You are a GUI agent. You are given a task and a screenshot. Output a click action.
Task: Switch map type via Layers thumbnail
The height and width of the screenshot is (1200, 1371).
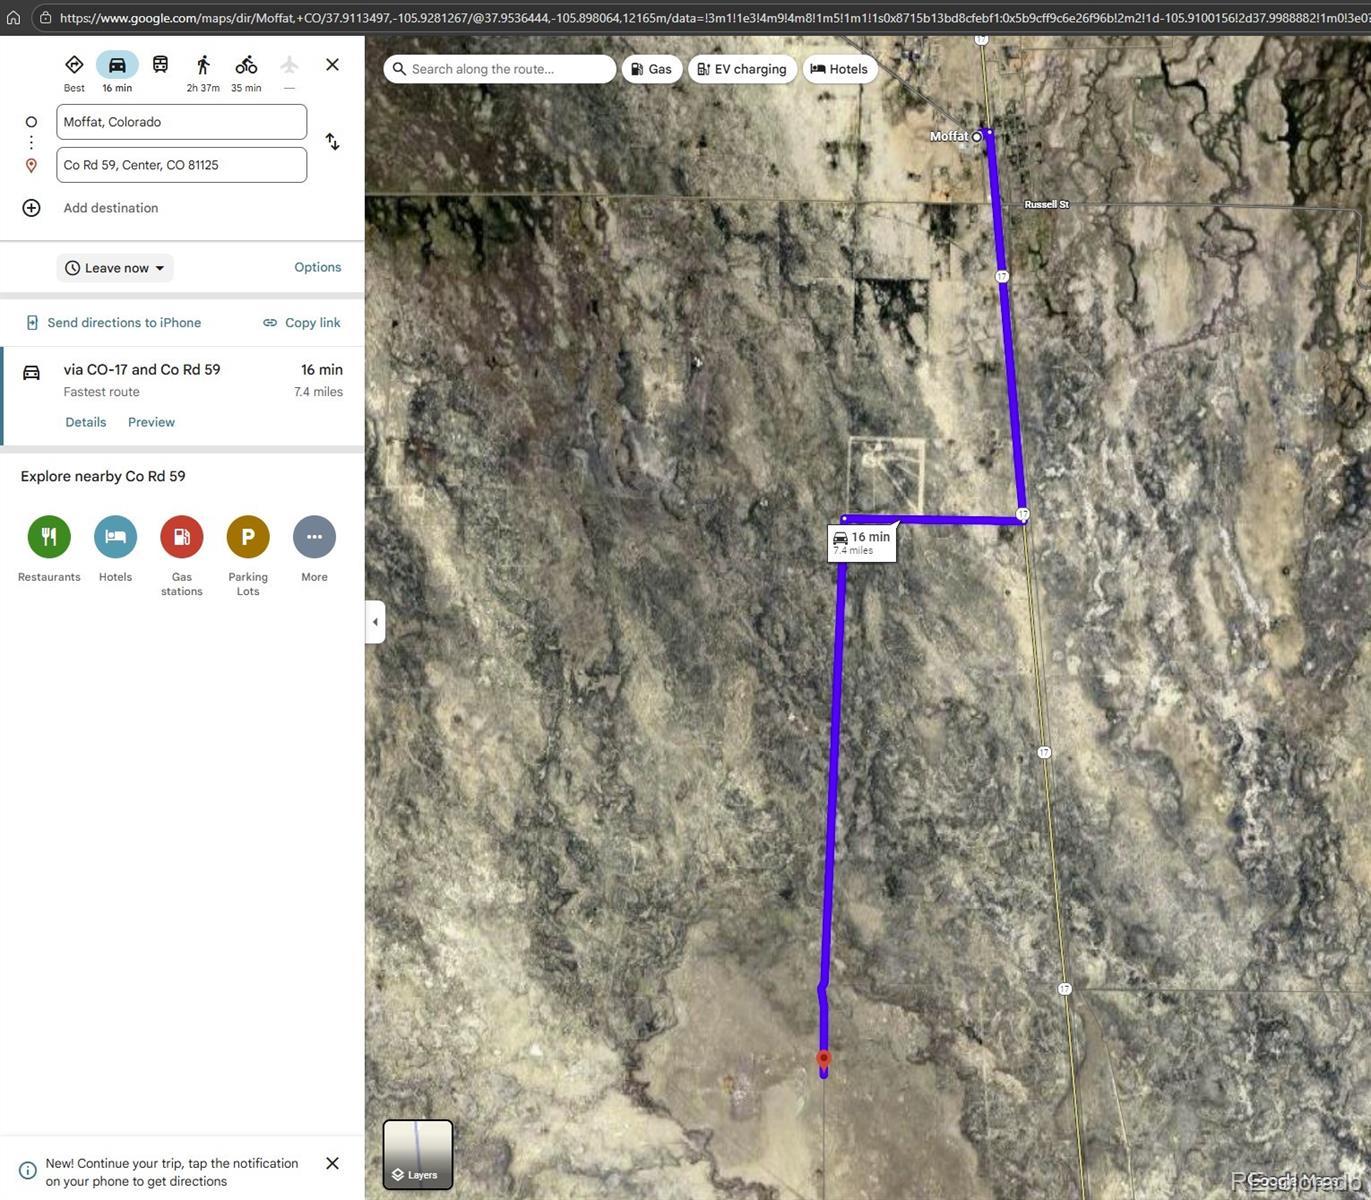coord(418,1154)
